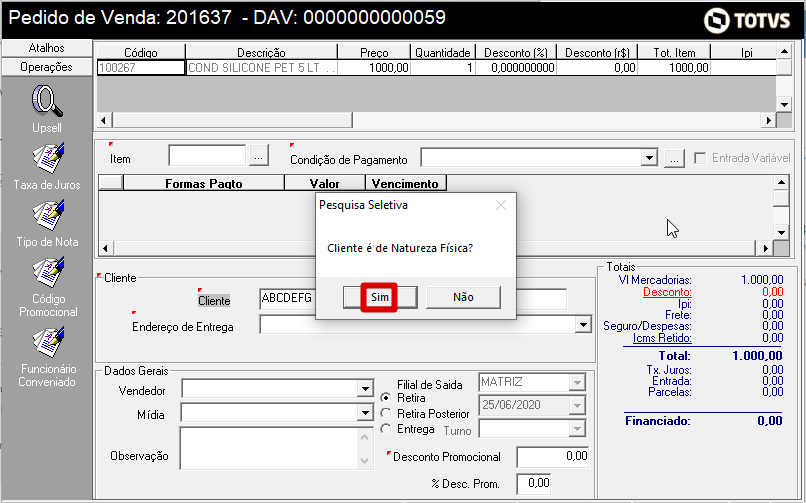
Task: Click the Quantidade column header
Action: click(x=443, y=52)
